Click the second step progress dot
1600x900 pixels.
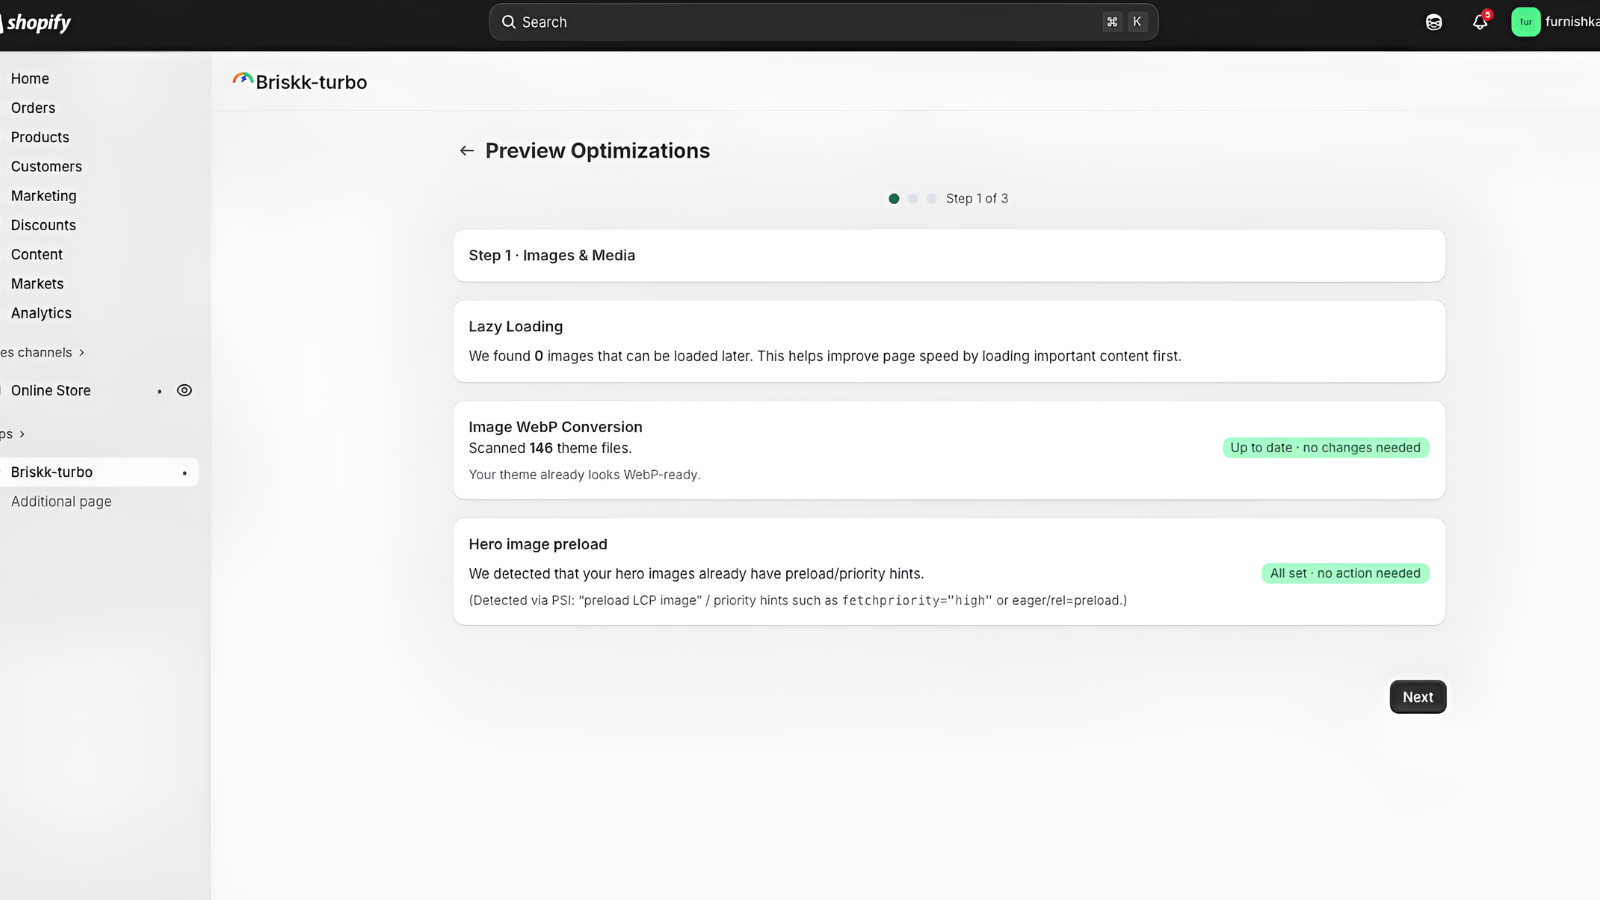coord(912,198)
